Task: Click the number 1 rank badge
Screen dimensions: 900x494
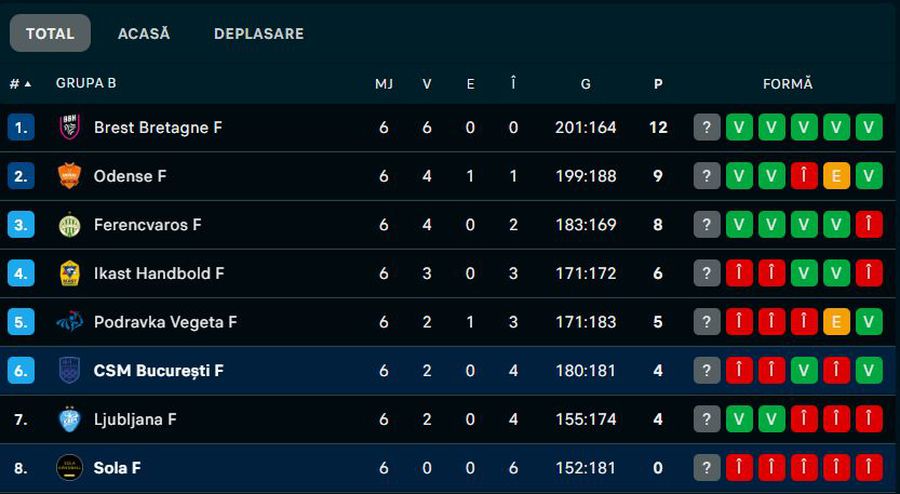Action: 21,127
